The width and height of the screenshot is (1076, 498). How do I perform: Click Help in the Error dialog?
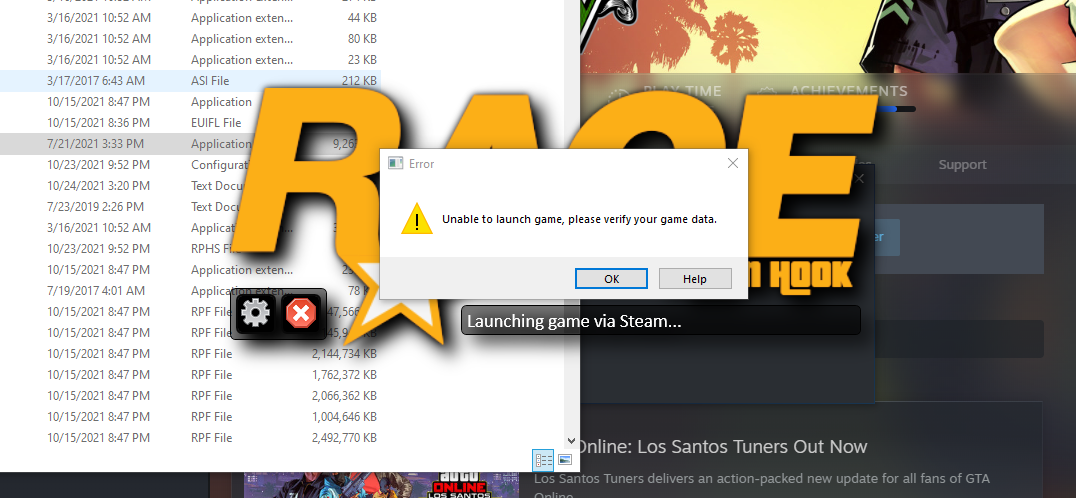click(x=694, y=278)
